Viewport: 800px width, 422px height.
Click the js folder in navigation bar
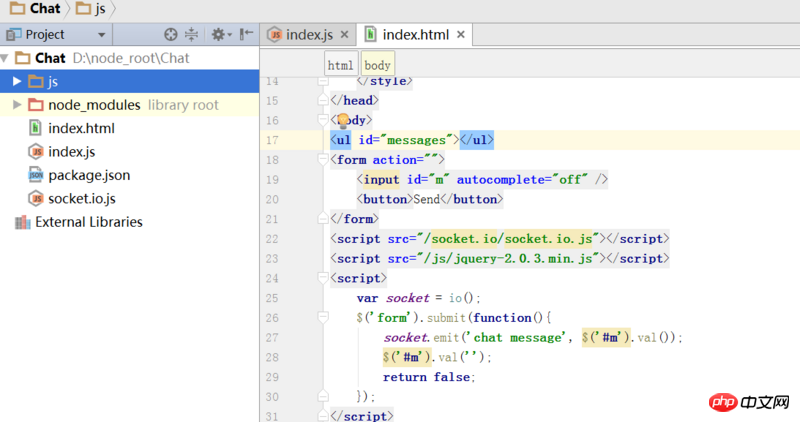pos(91,9)
